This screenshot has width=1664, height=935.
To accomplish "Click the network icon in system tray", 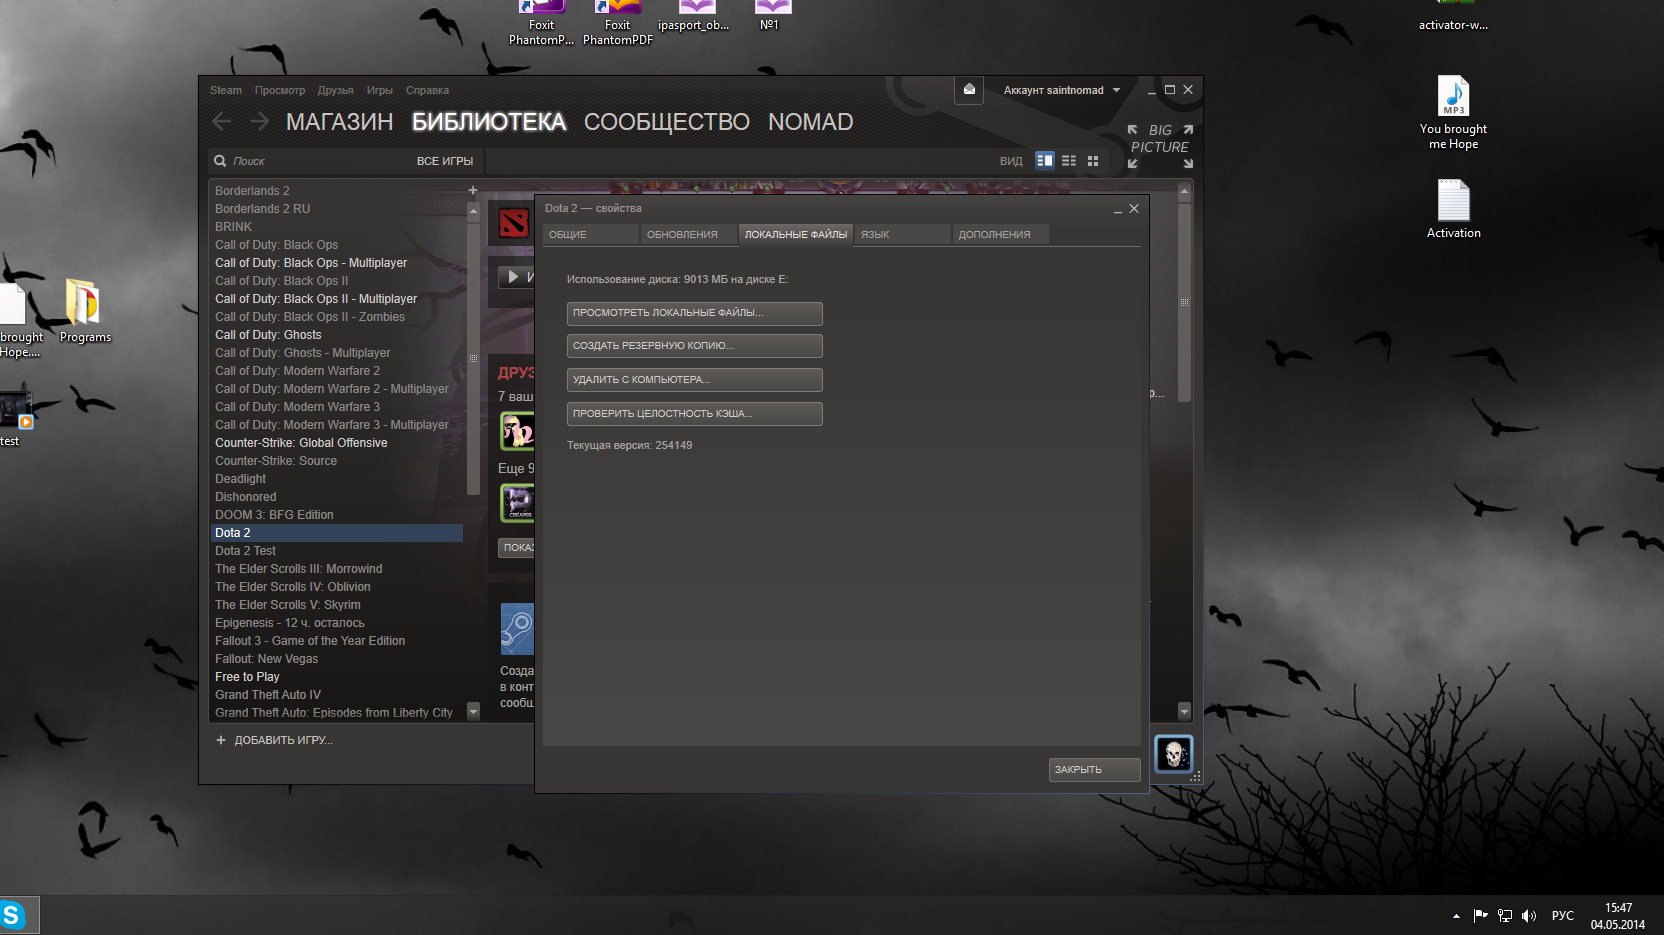I will (x=1505, y=916).
